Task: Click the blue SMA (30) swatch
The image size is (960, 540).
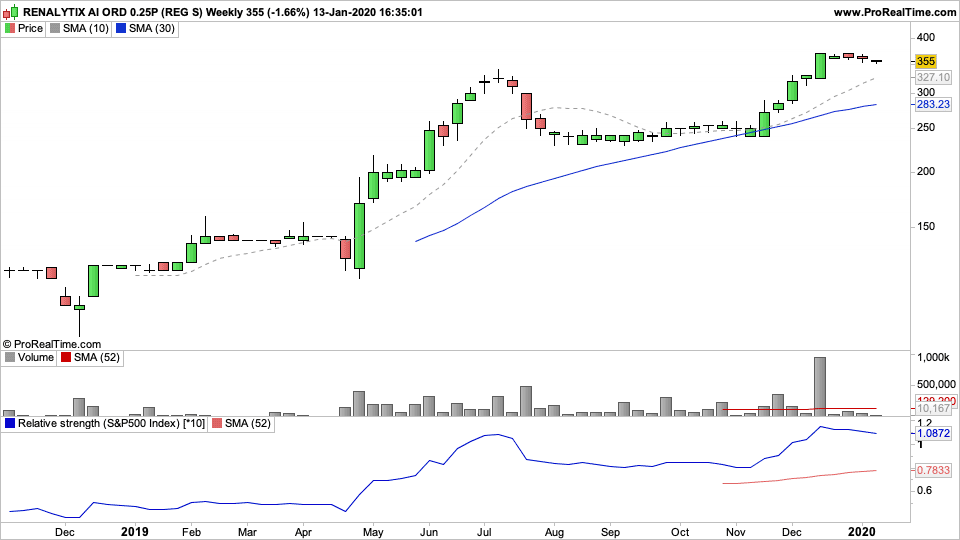Action: click(121, 28)
